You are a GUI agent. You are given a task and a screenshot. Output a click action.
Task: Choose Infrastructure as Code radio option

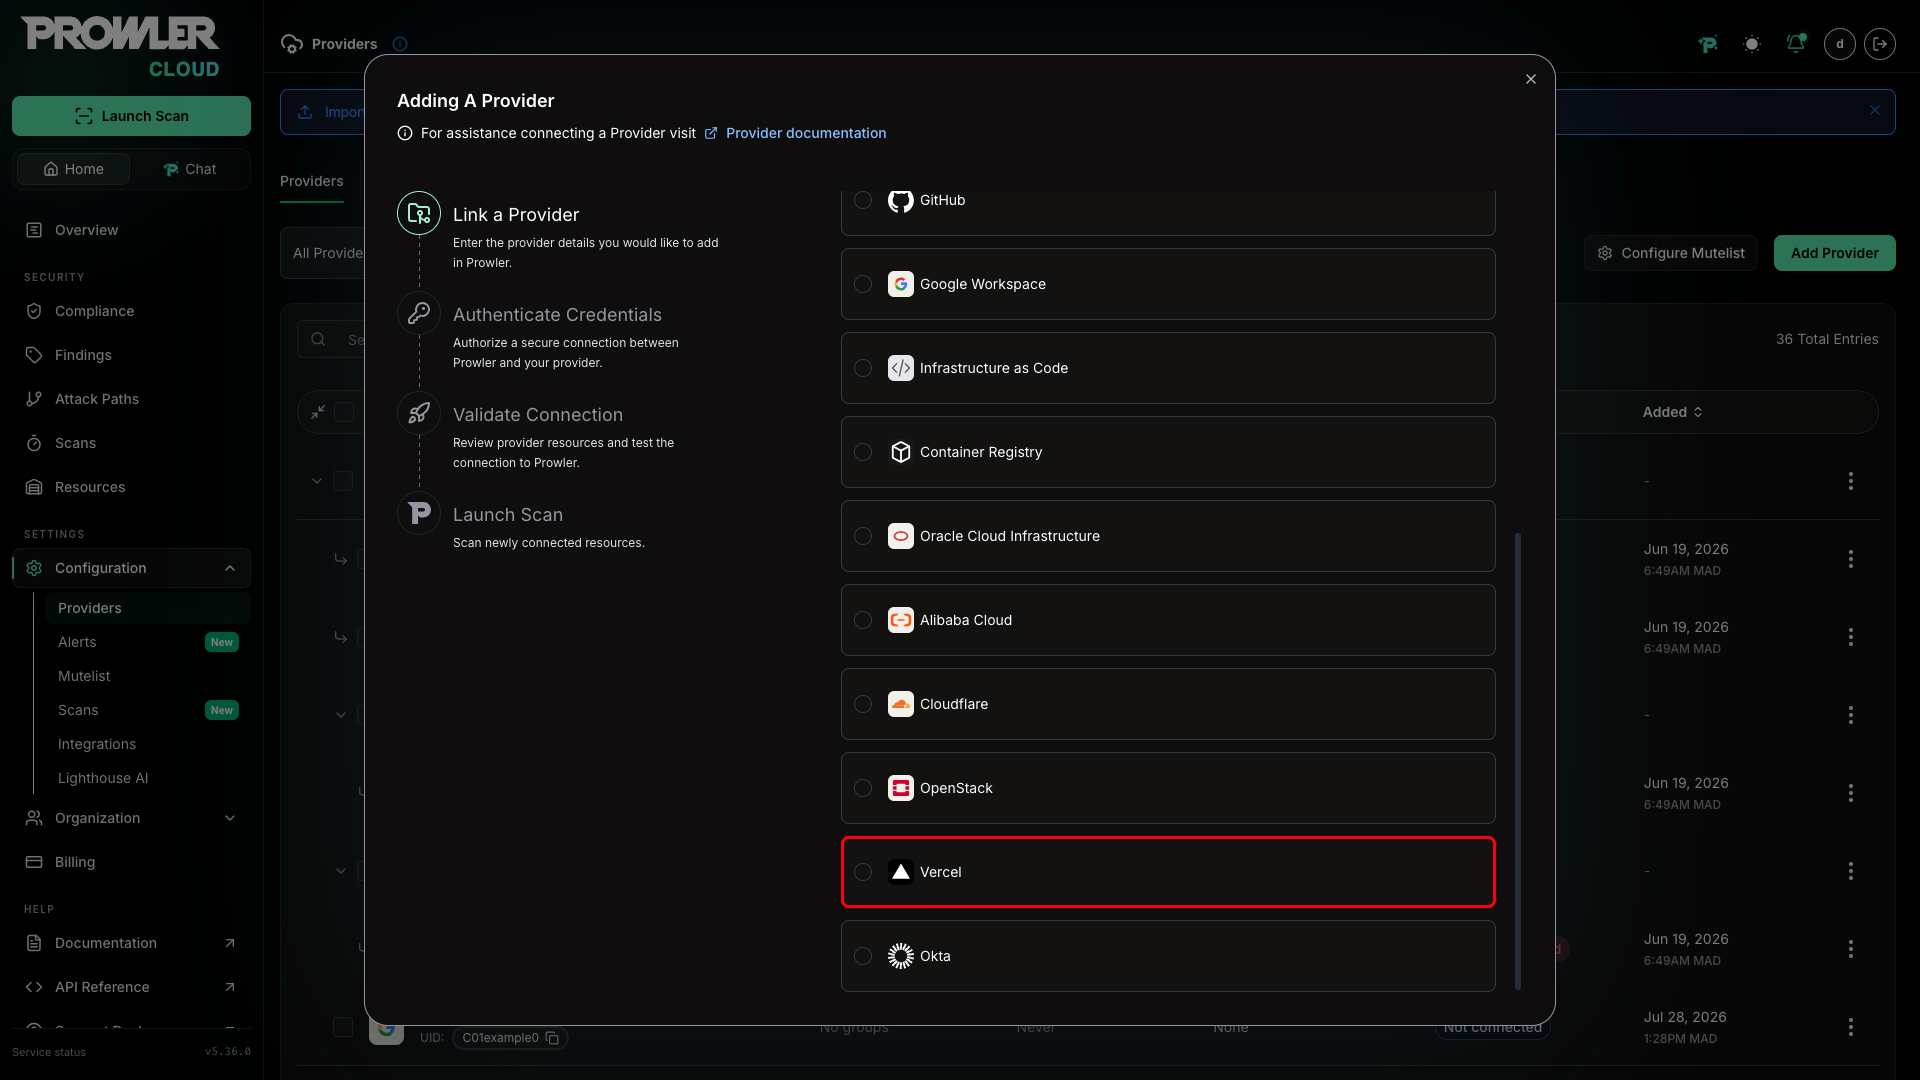pos(863,368)
